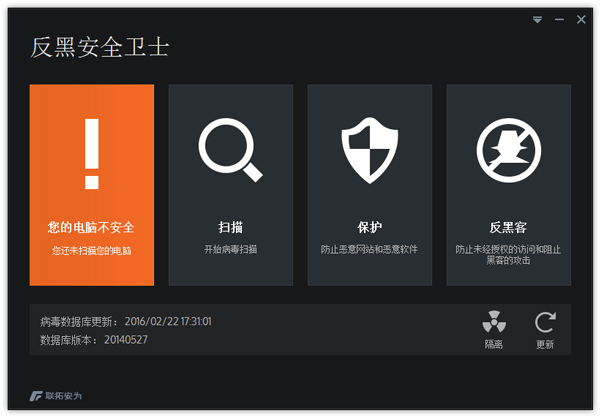
Task: Click the database version 20140527 value
Action: [x=126, y=340]
